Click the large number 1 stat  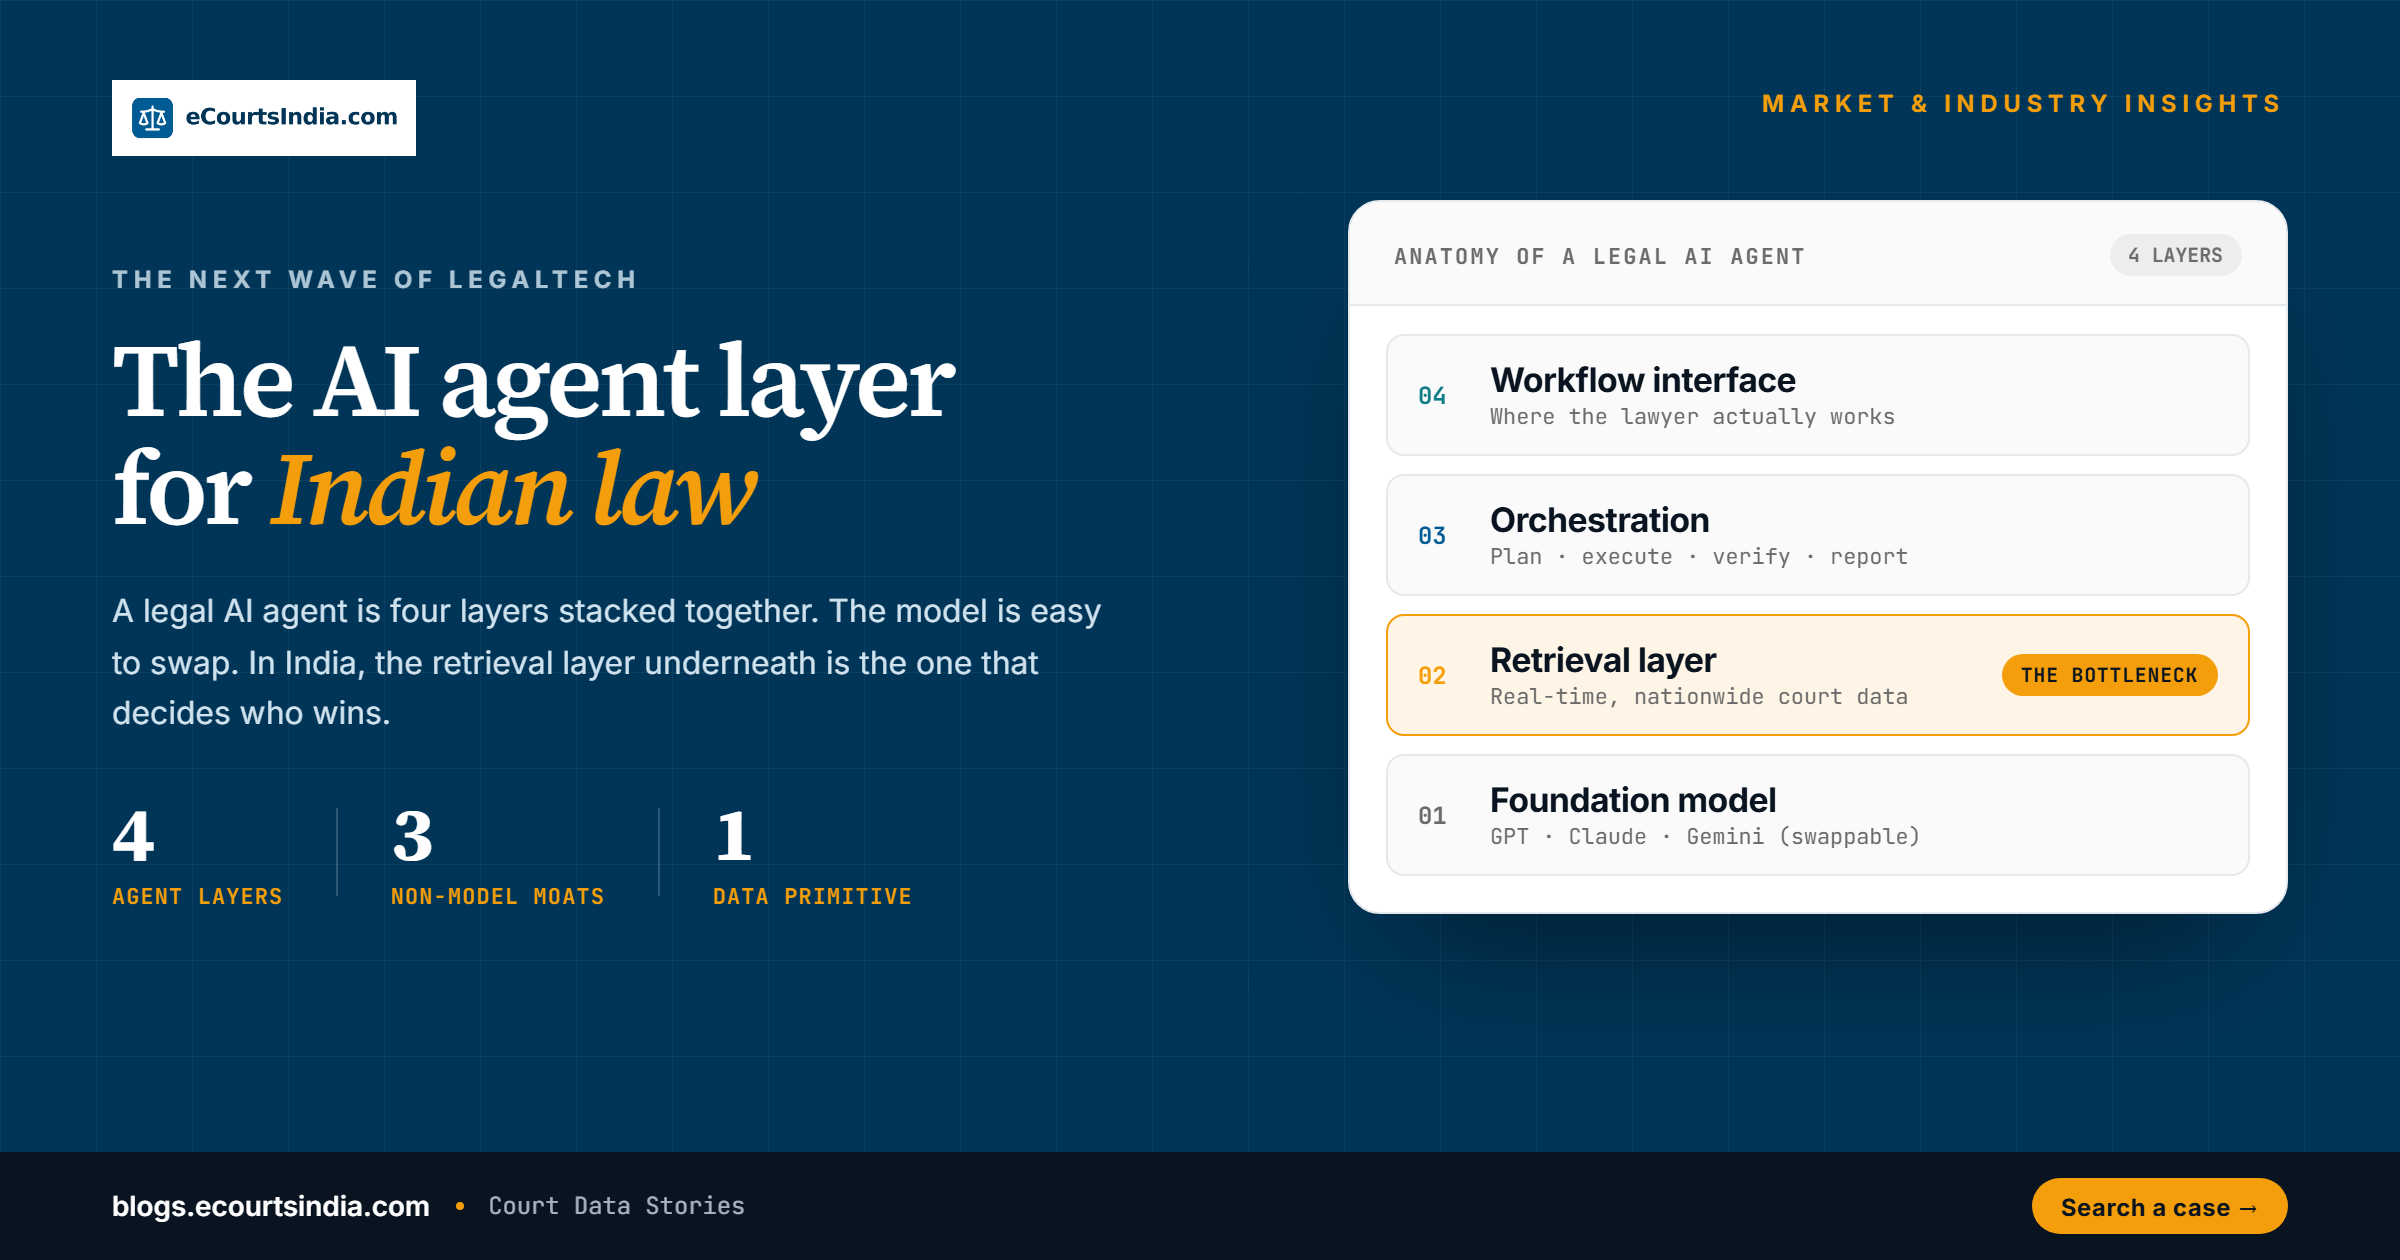(734, 836)
